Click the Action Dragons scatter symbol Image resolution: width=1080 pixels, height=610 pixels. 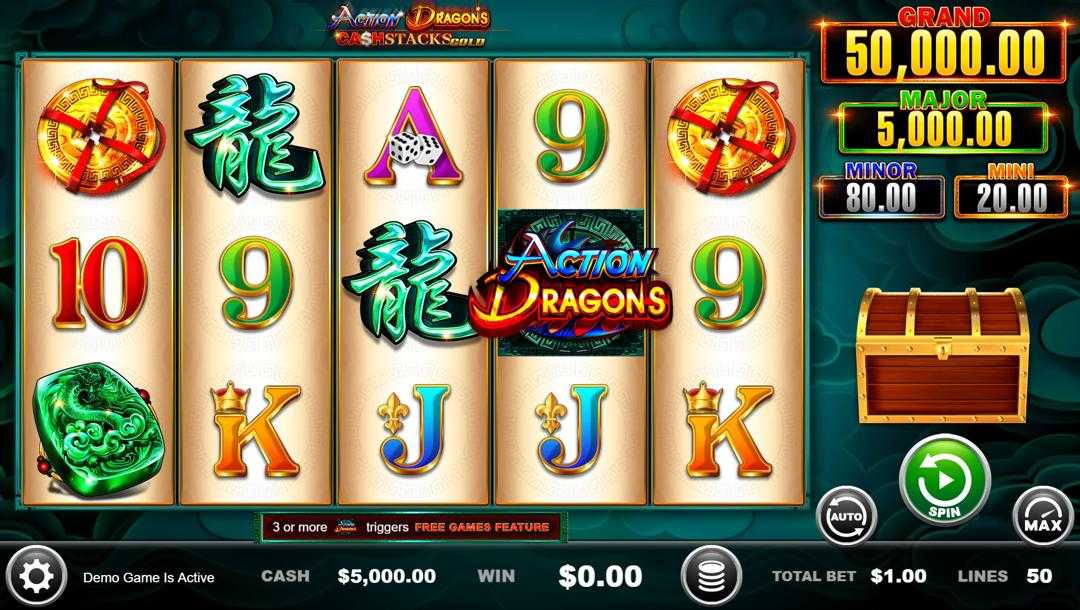570,283
